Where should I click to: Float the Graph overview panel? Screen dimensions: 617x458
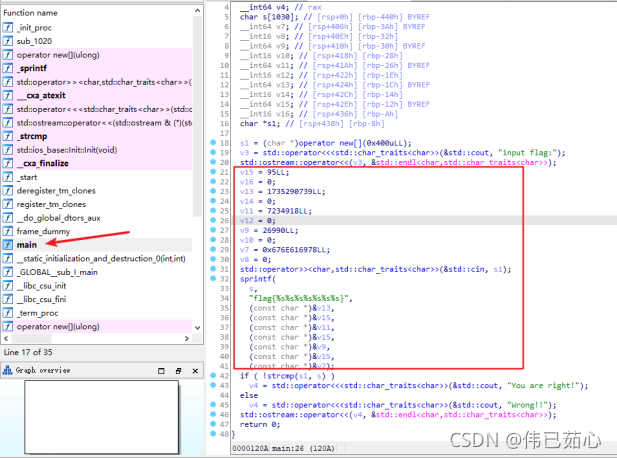[x=178, y=371]
